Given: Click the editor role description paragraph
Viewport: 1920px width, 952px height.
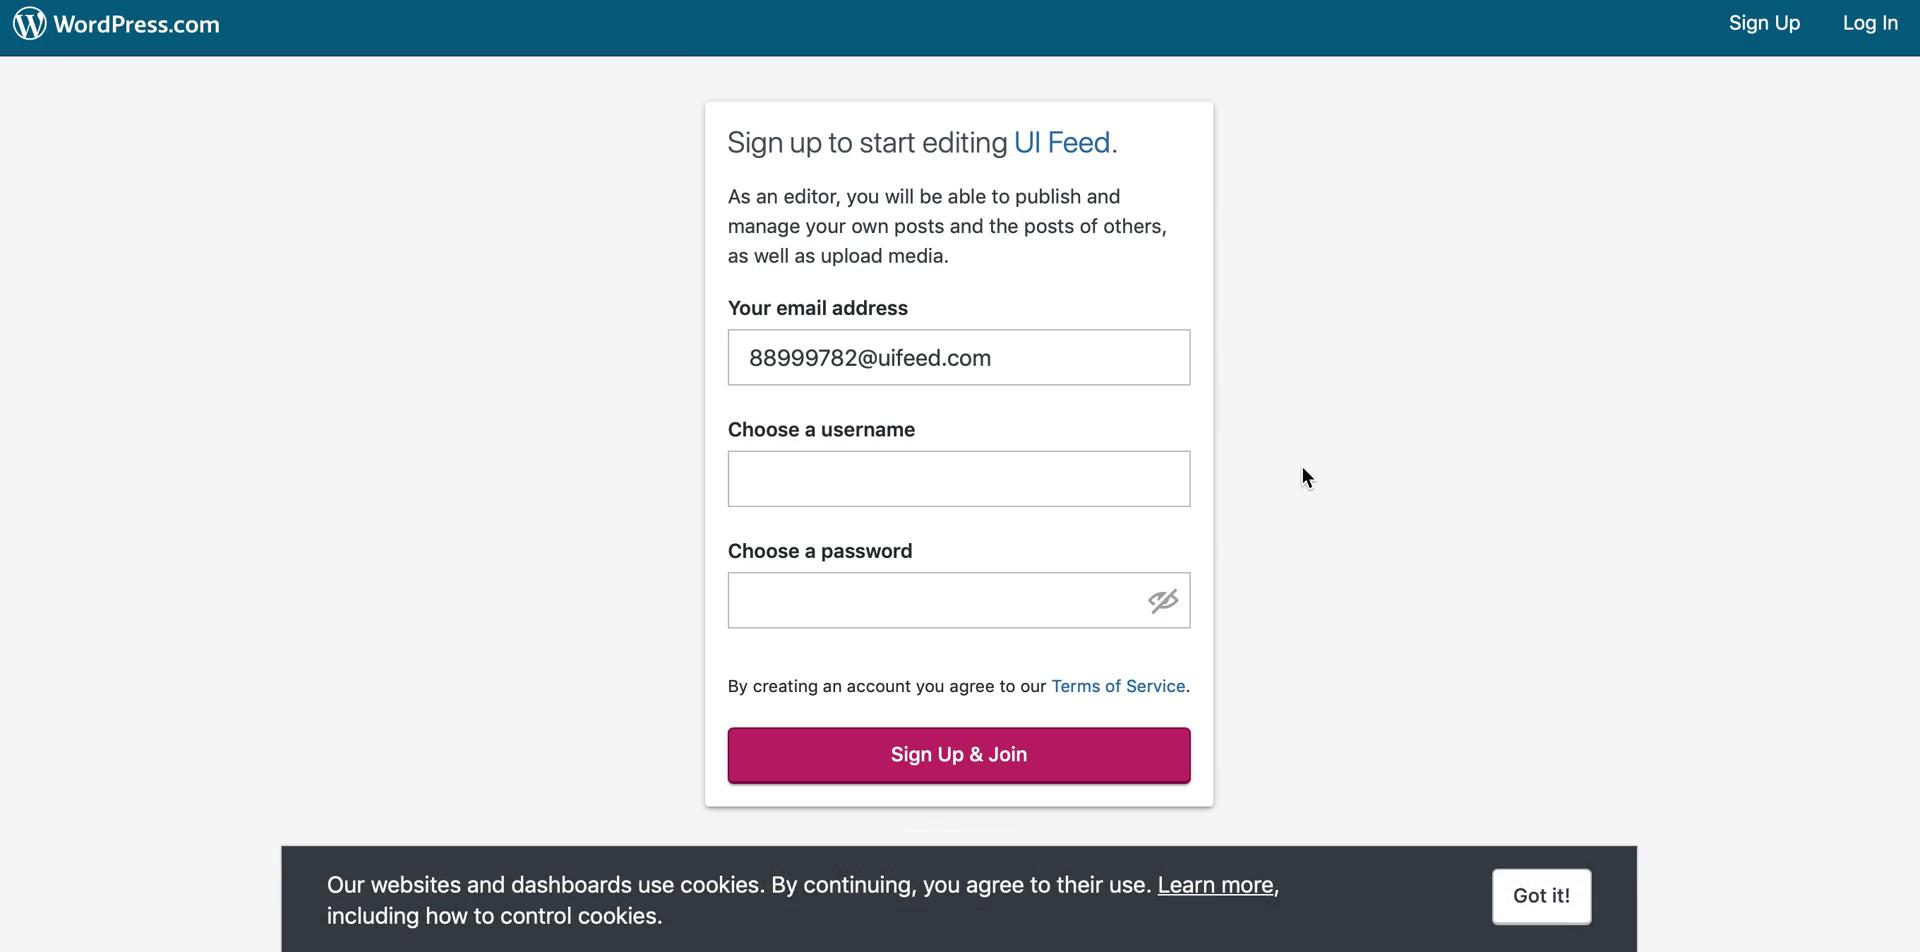Looking at the screenshot, I should coord(946,226).
